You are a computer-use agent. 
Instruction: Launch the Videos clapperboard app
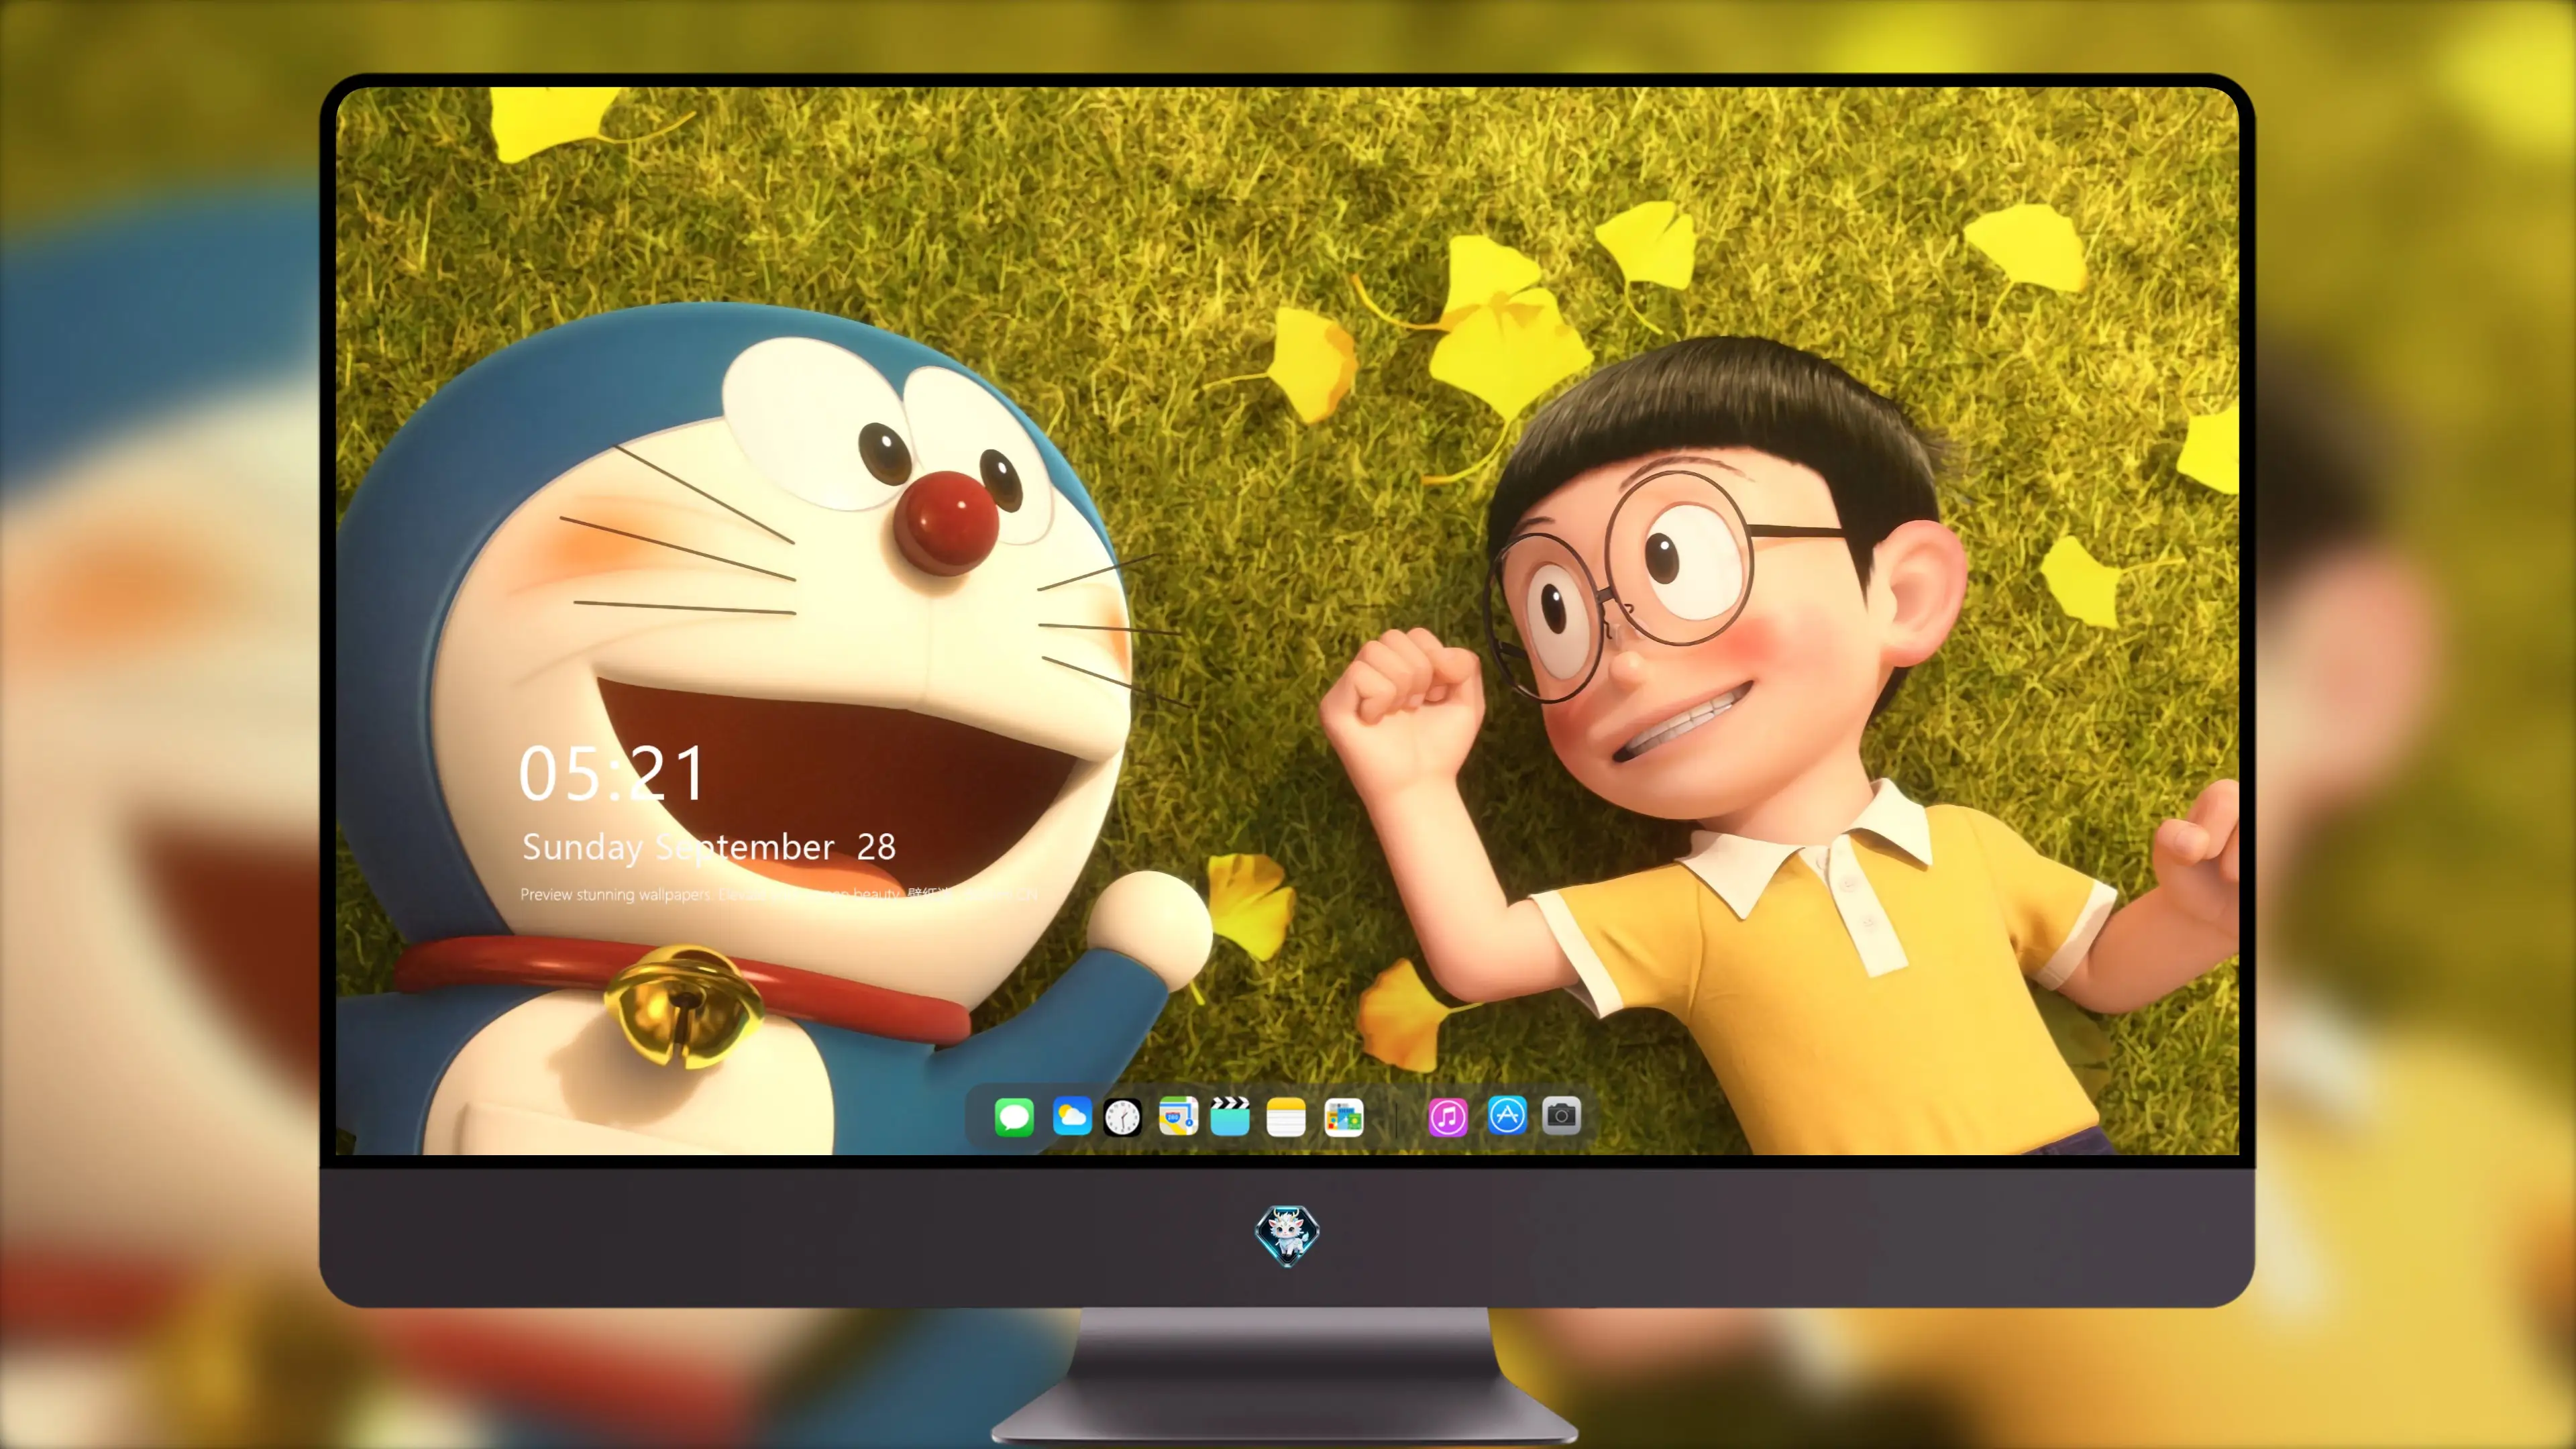click(1230, 1116)
